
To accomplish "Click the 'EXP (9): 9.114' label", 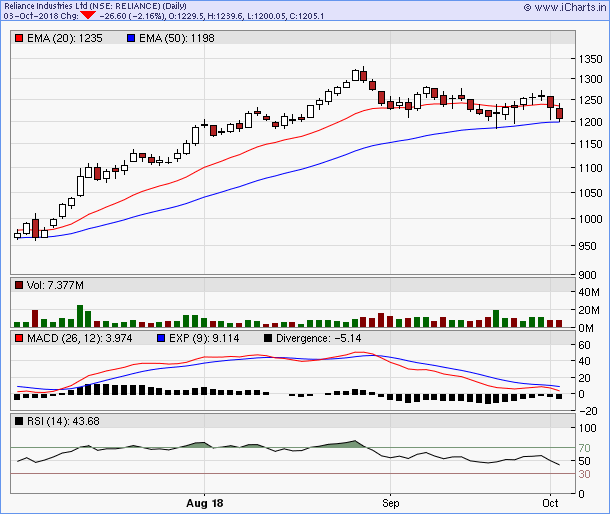I will pyautogui.click(x=204, y=338).
